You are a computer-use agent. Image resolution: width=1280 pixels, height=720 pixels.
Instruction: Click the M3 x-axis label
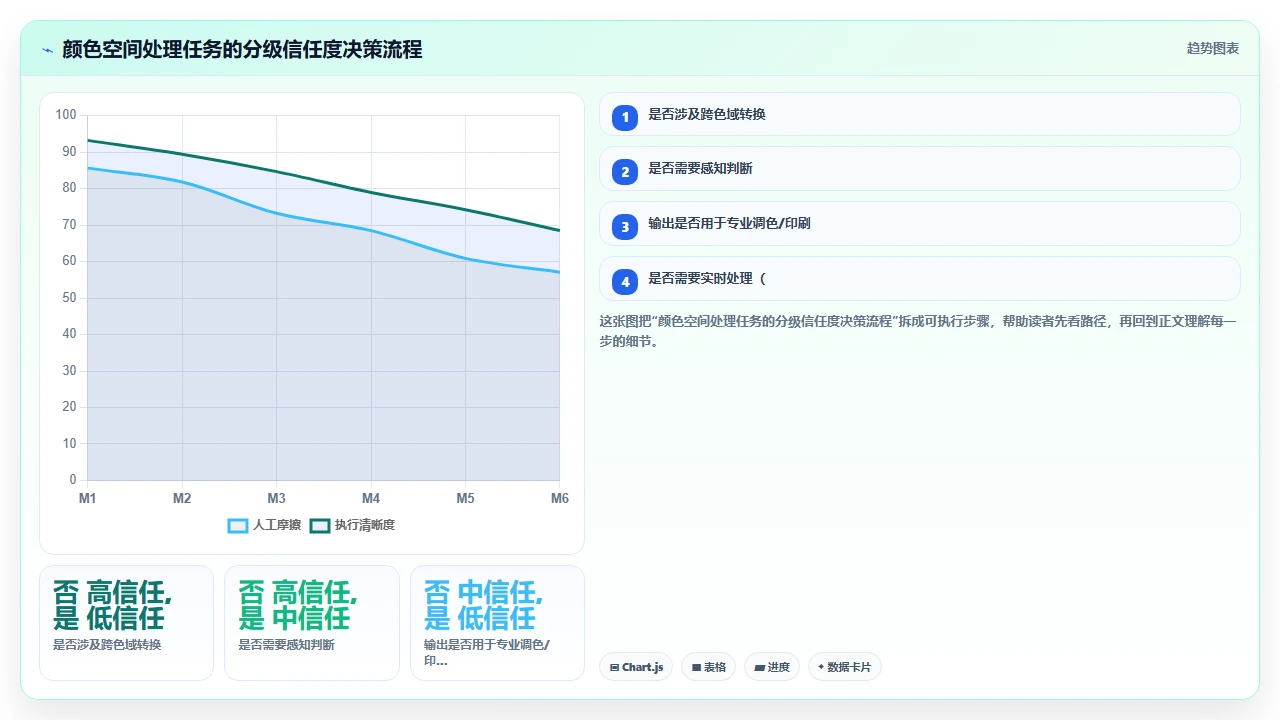pos(277,498)
